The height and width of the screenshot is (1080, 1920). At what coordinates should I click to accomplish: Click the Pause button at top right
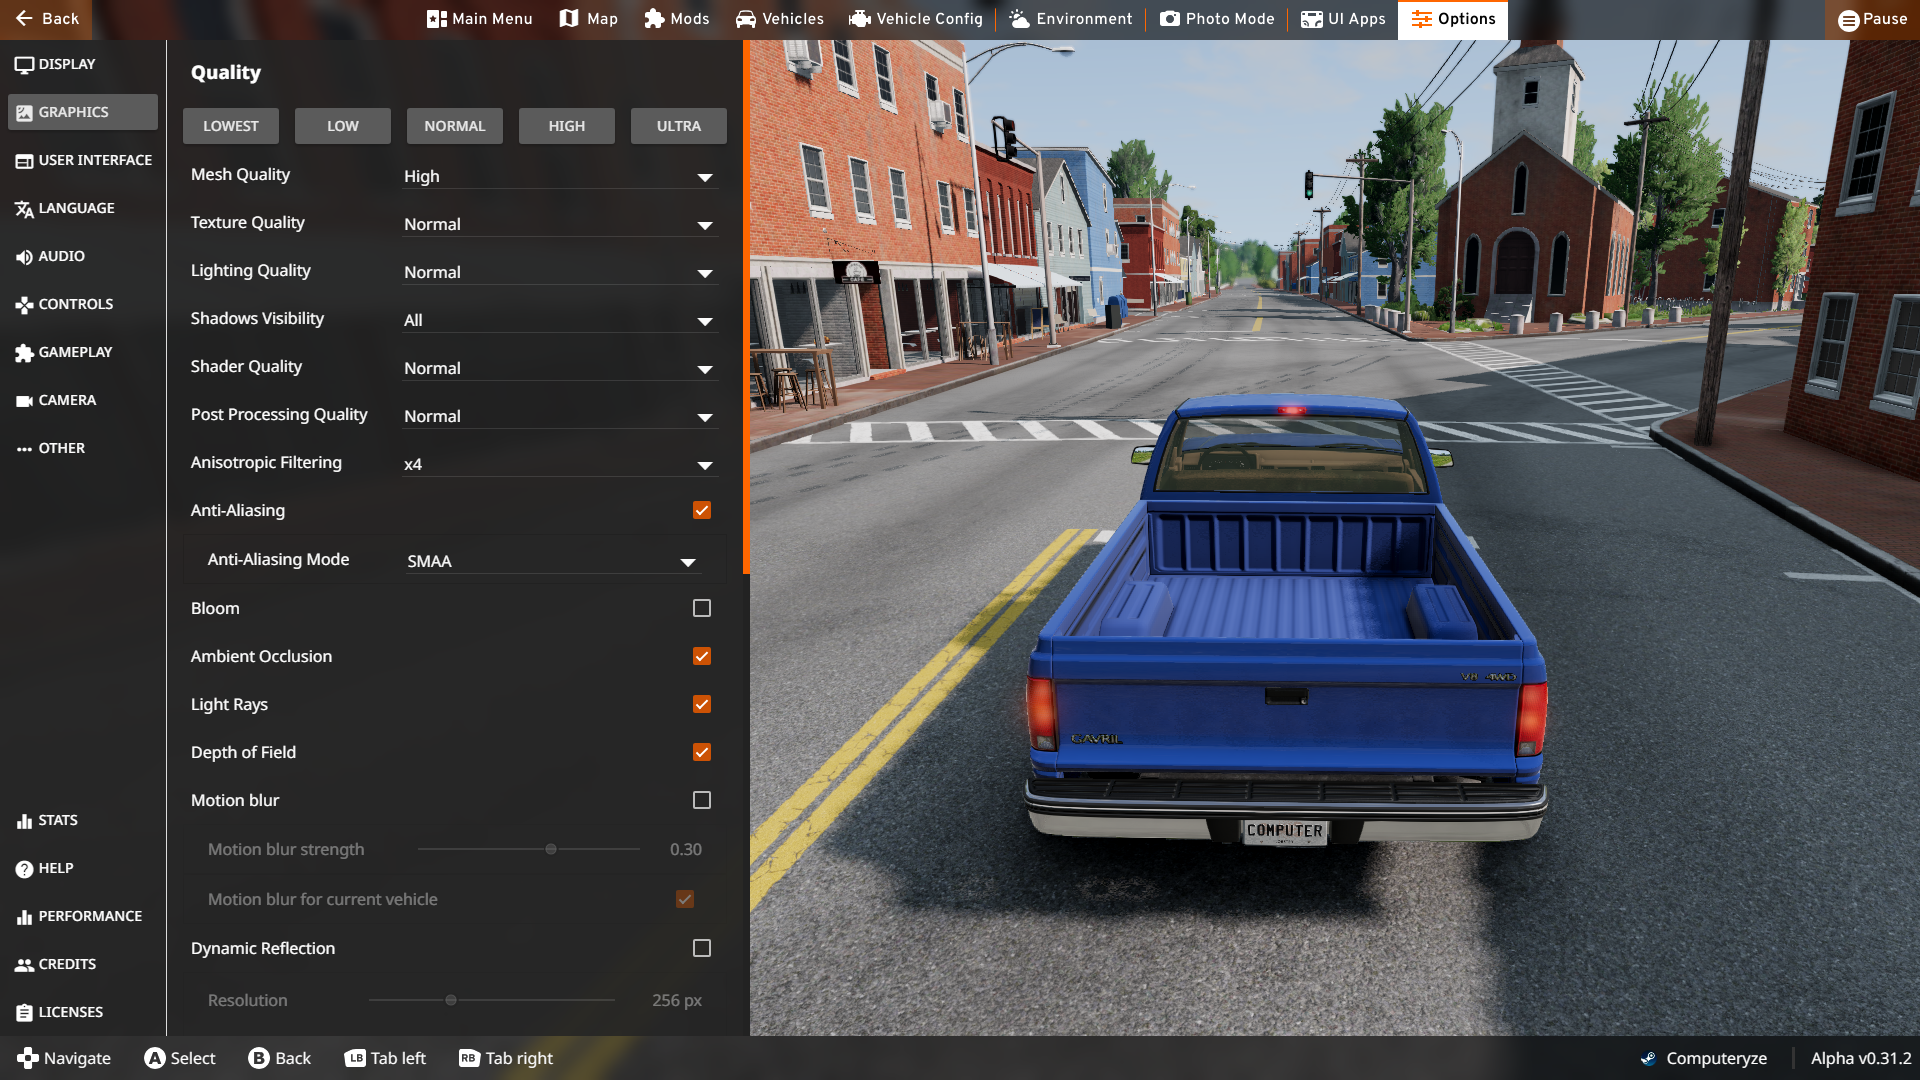pos(1872,19)
